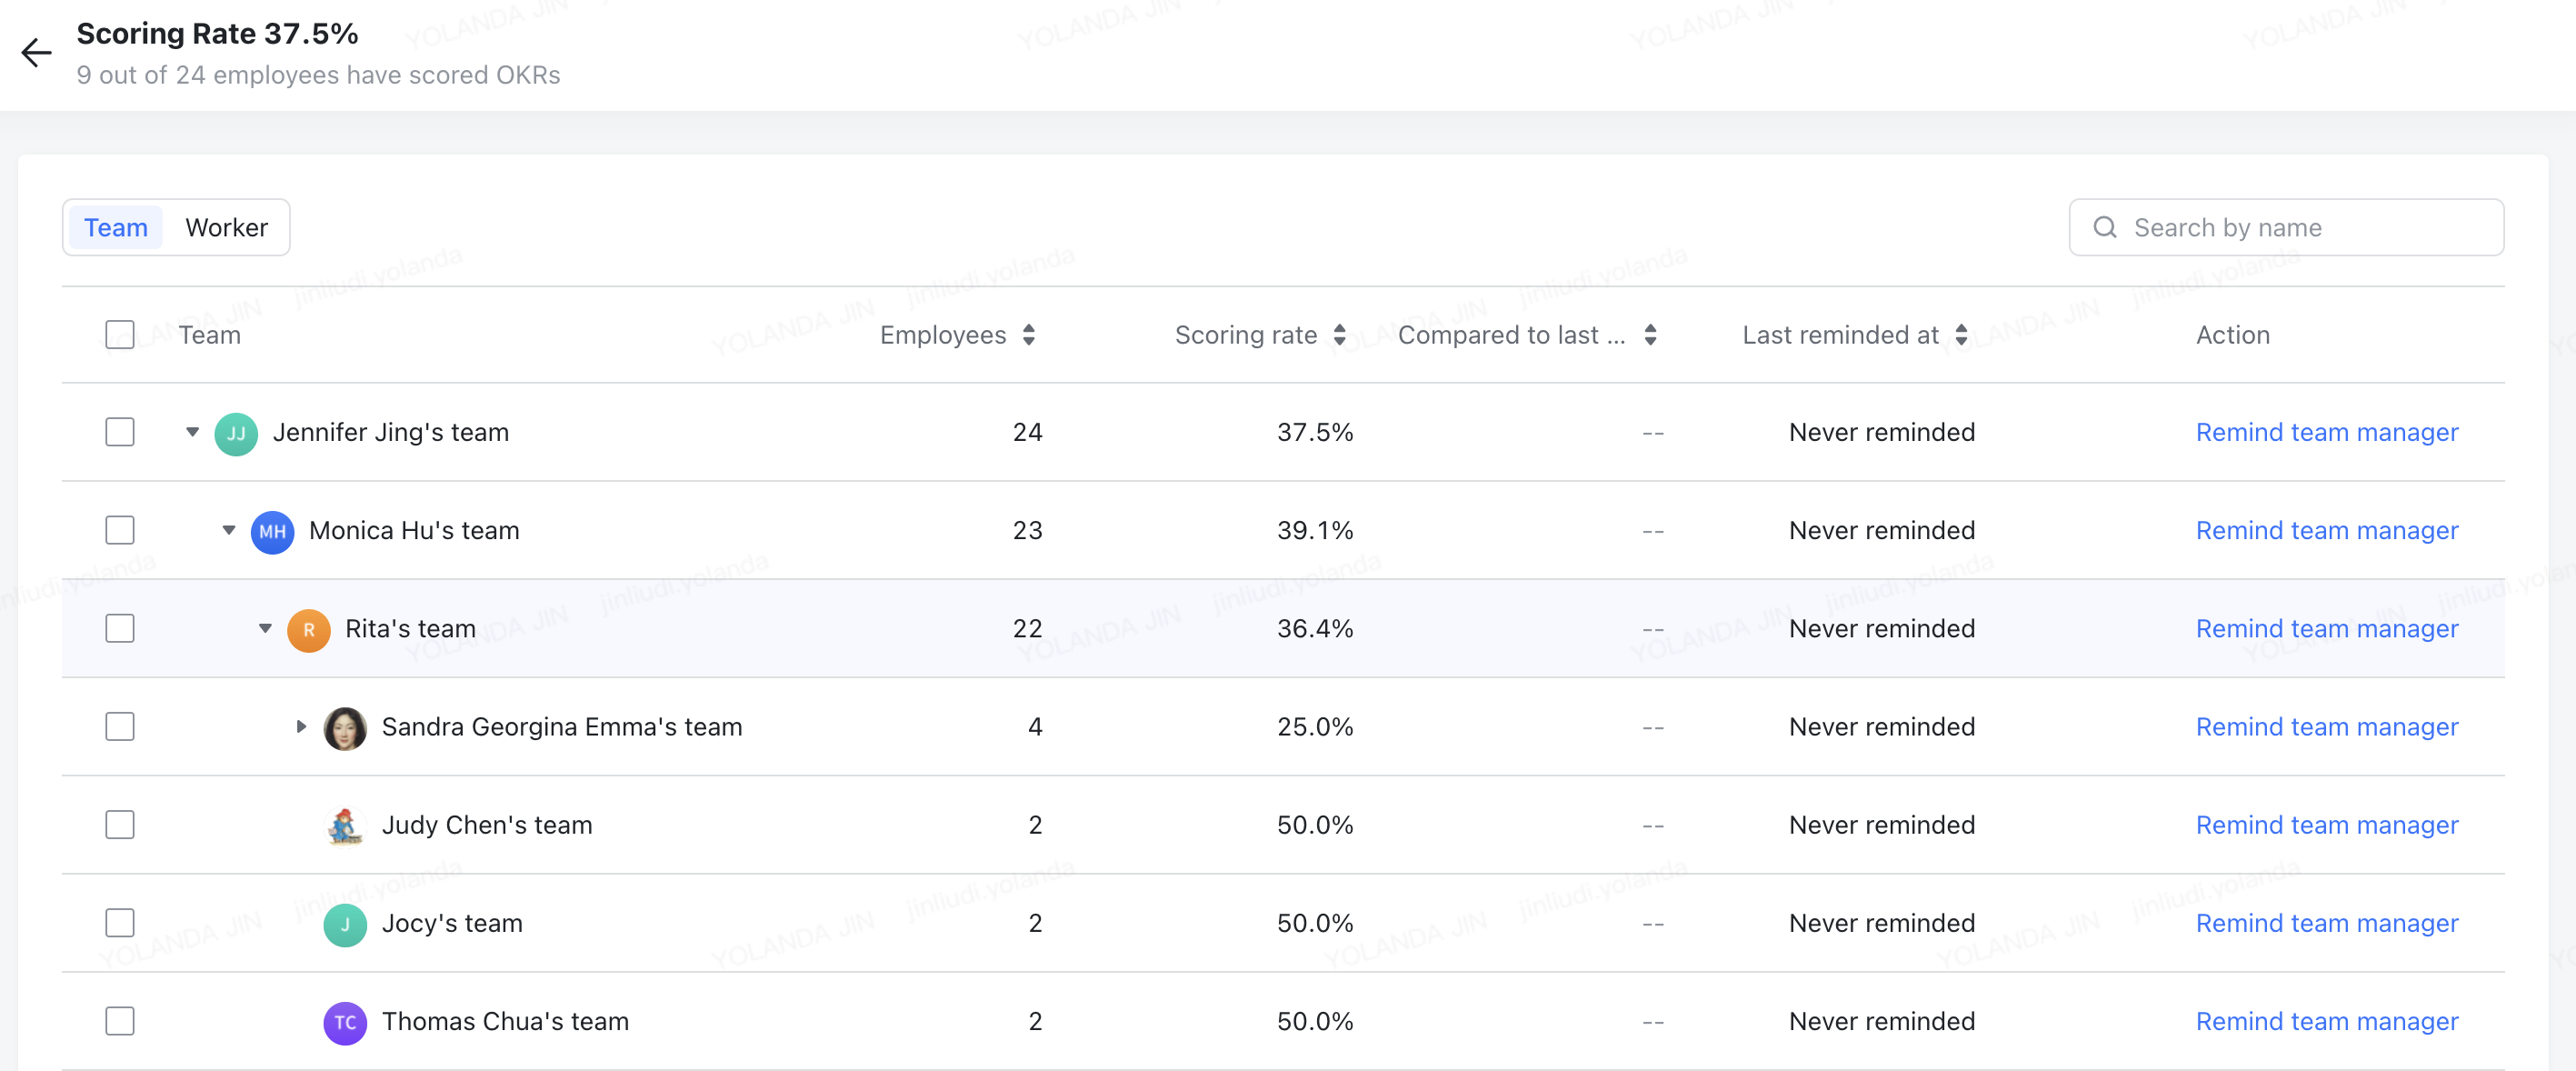
Task: Select all teams with the header checkbox
Action: click(x=119, y=334)
